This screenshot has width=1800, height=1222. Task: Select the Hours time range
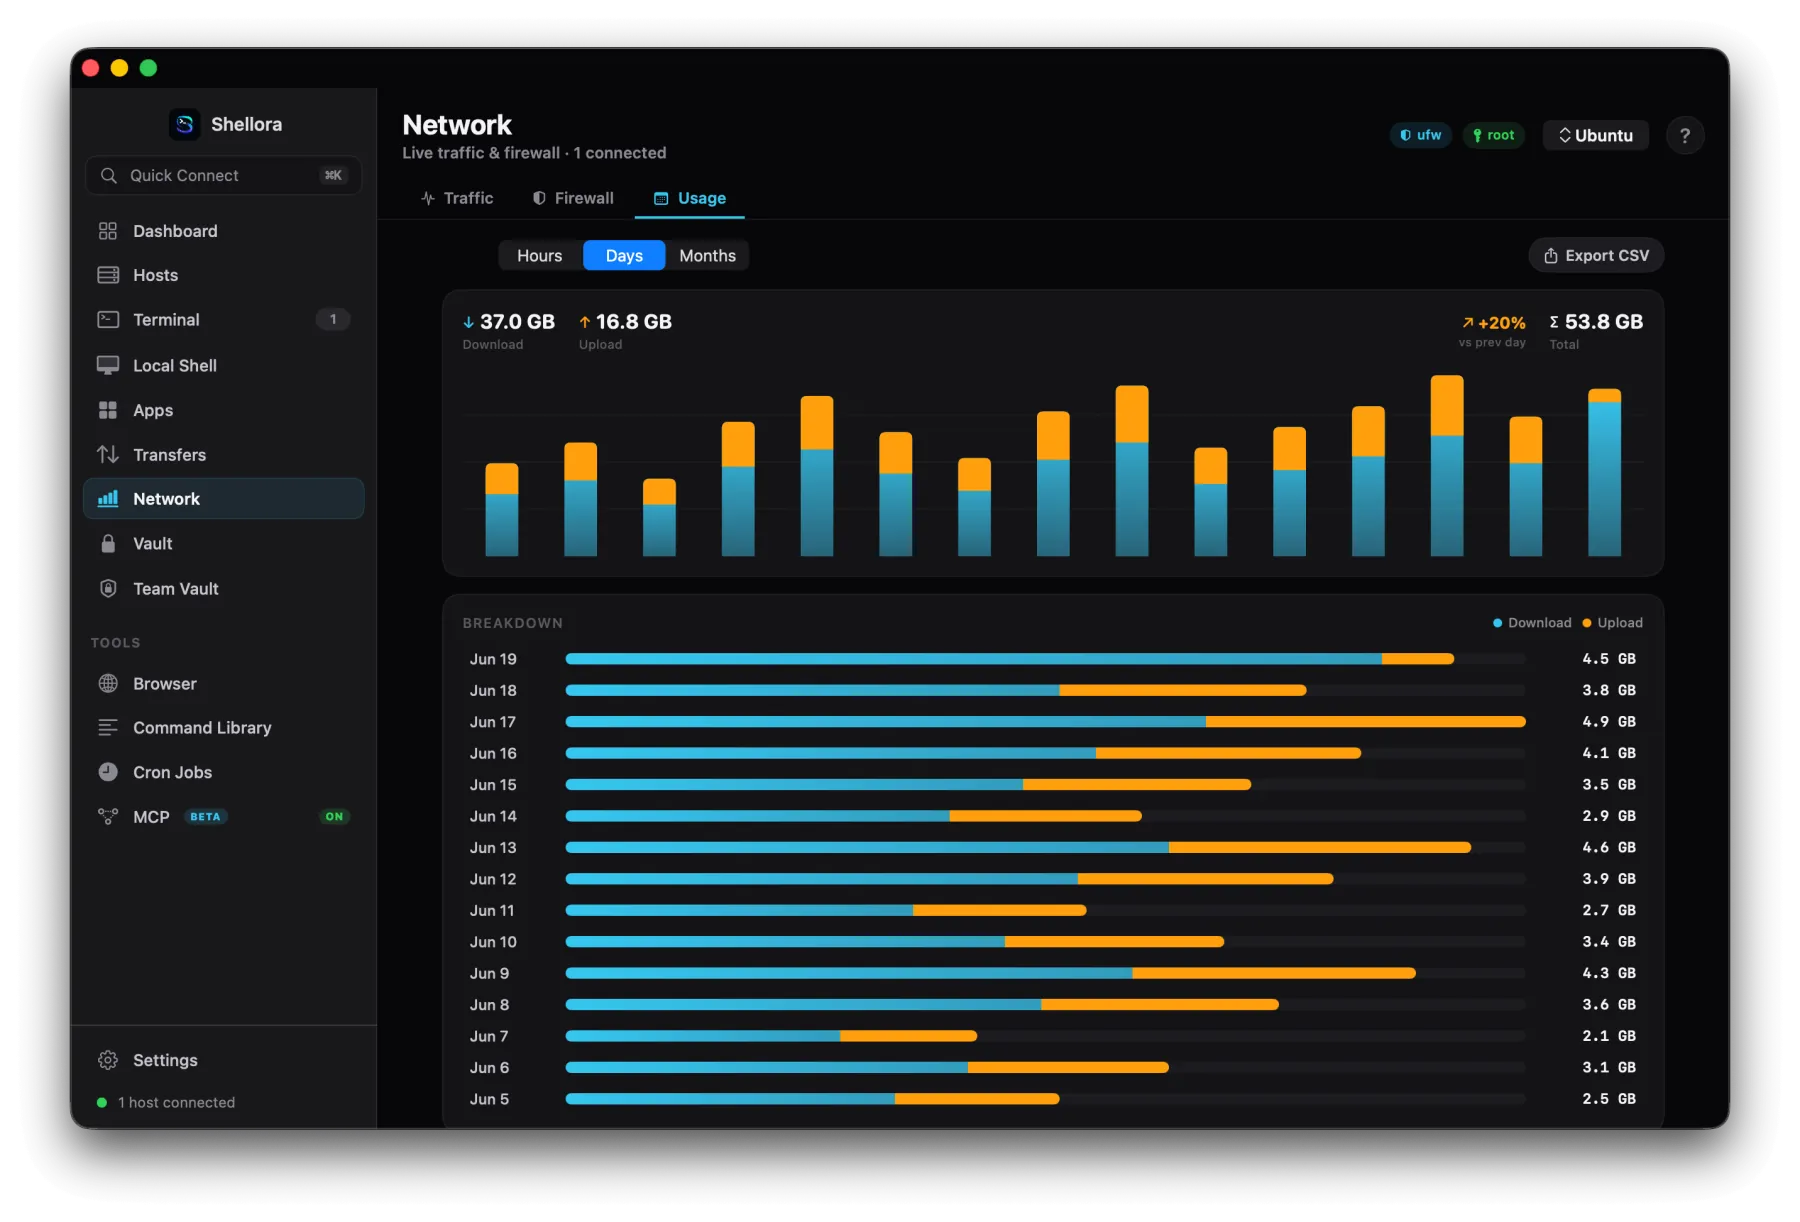pyautogui.click(x=540, y=256)
